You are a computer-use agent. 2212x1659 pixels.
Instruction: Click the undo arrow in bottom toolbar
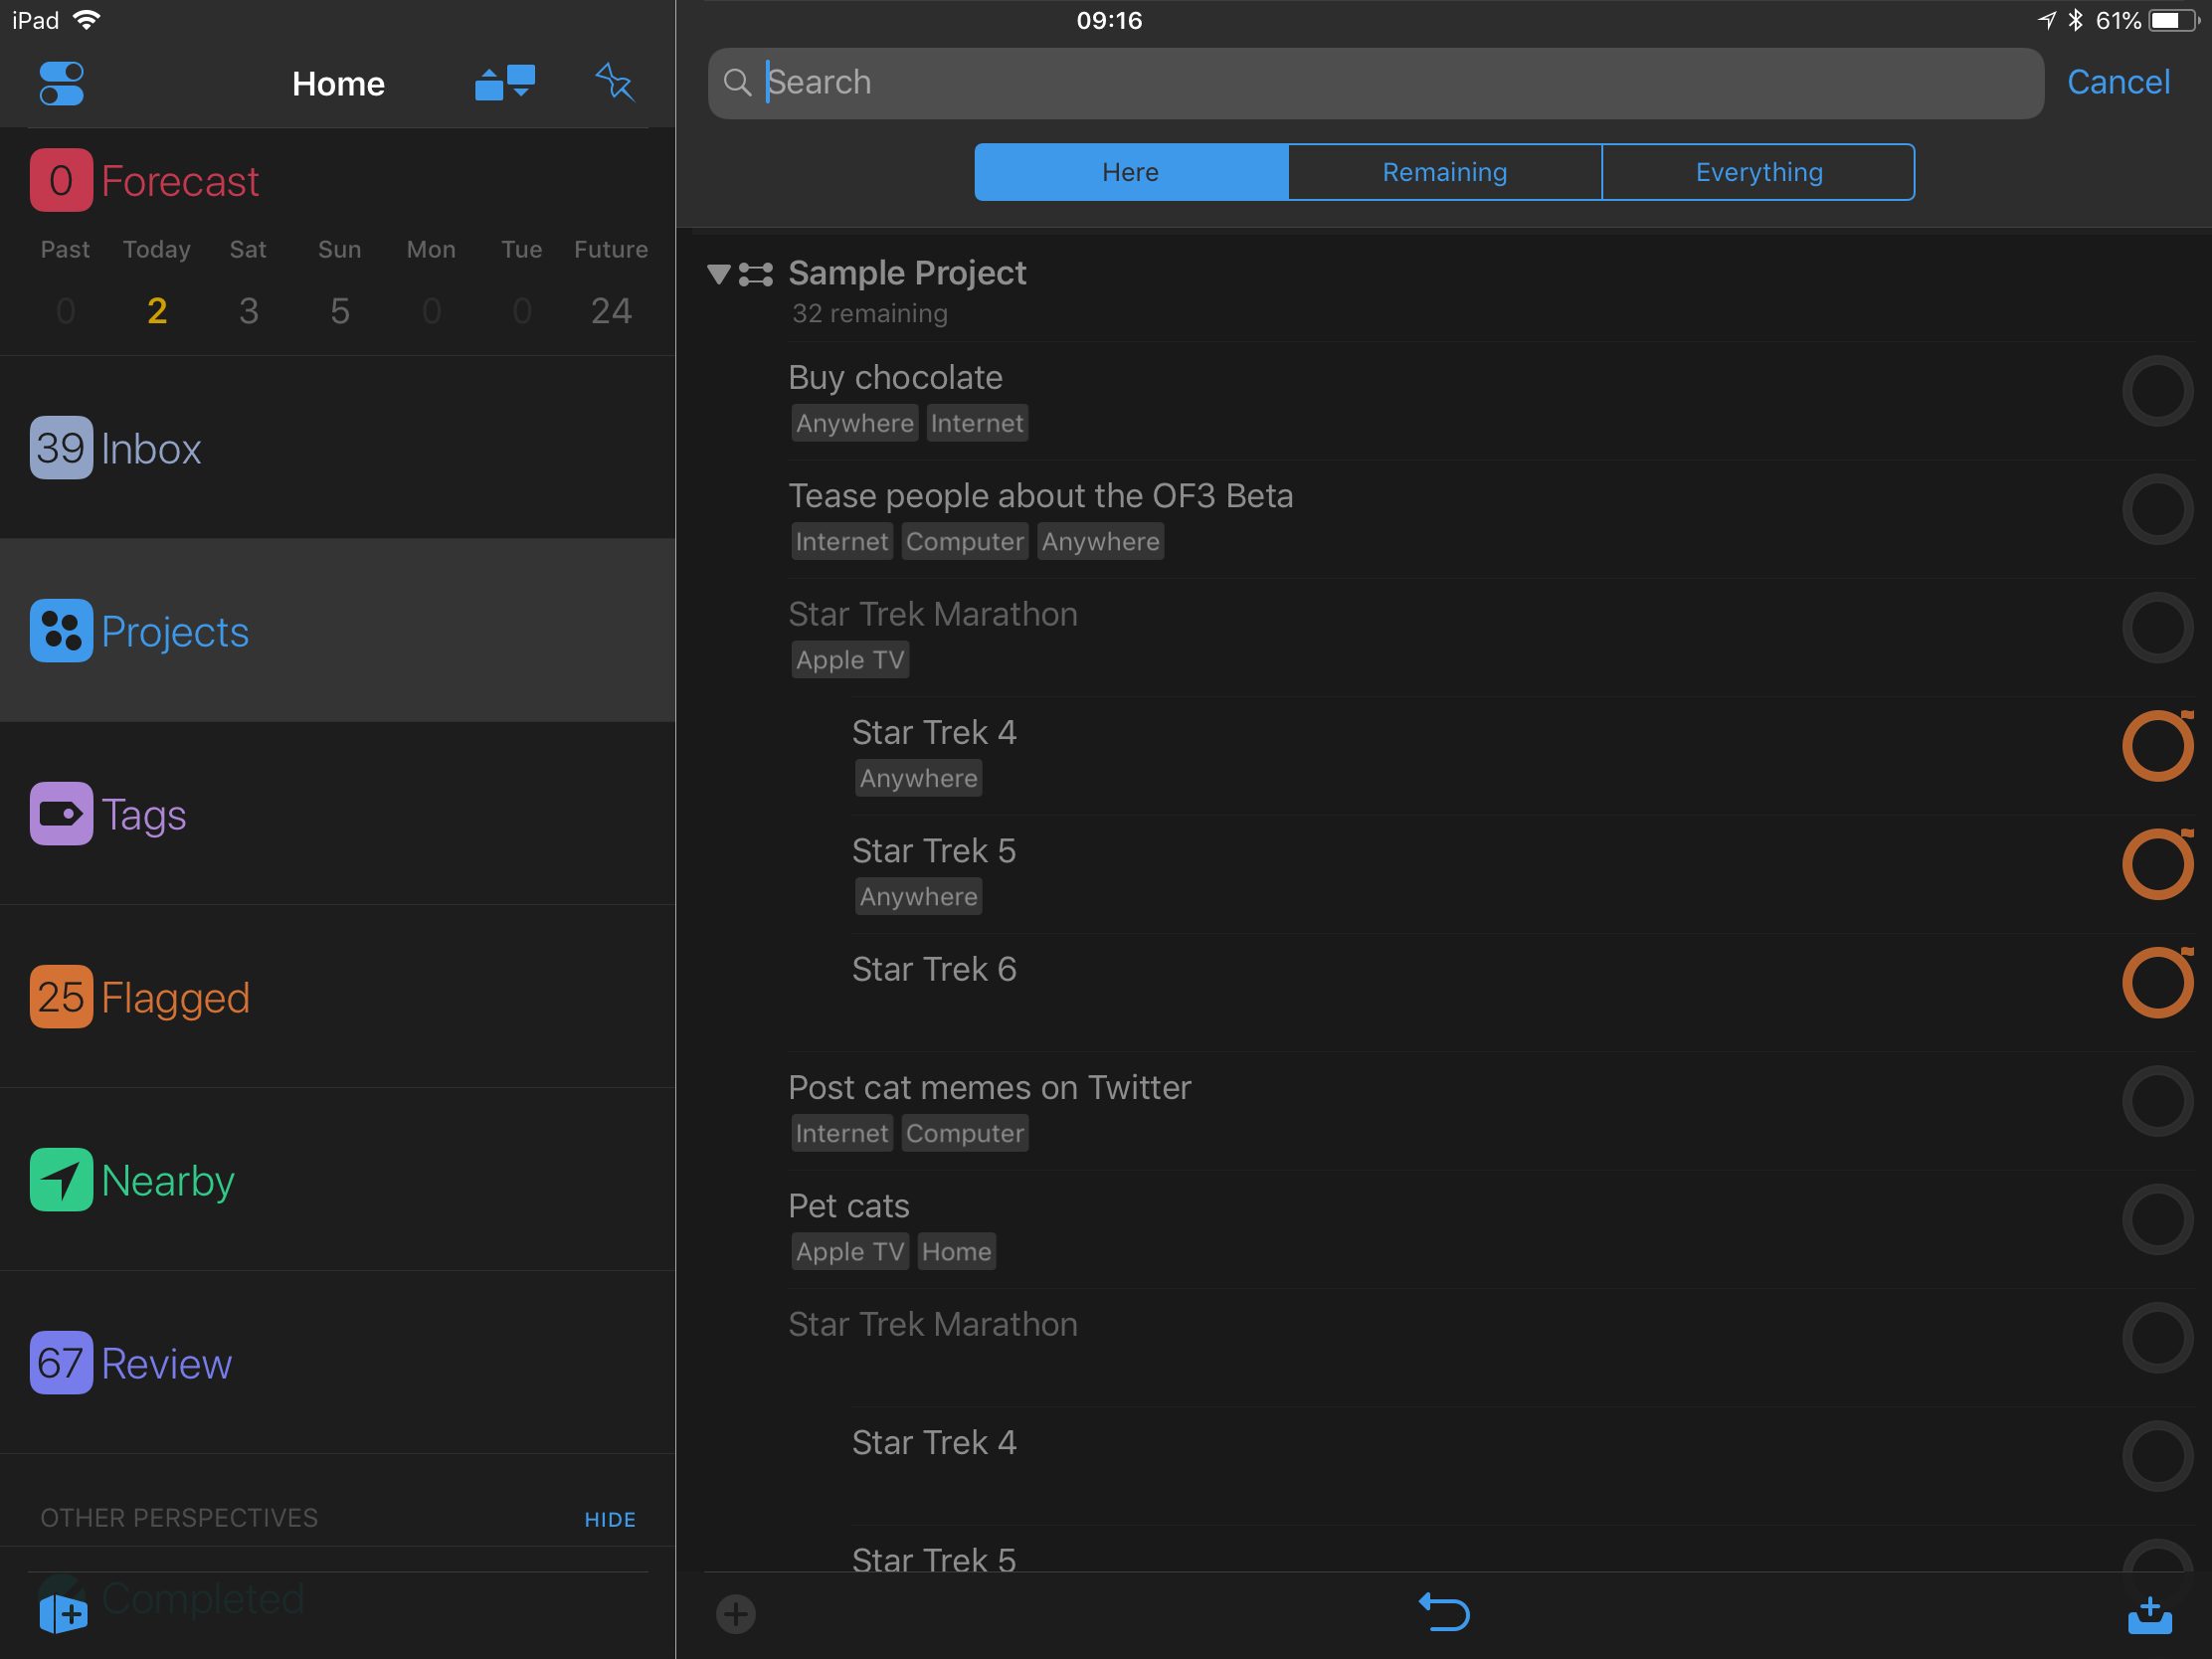pos(1444,1612)
